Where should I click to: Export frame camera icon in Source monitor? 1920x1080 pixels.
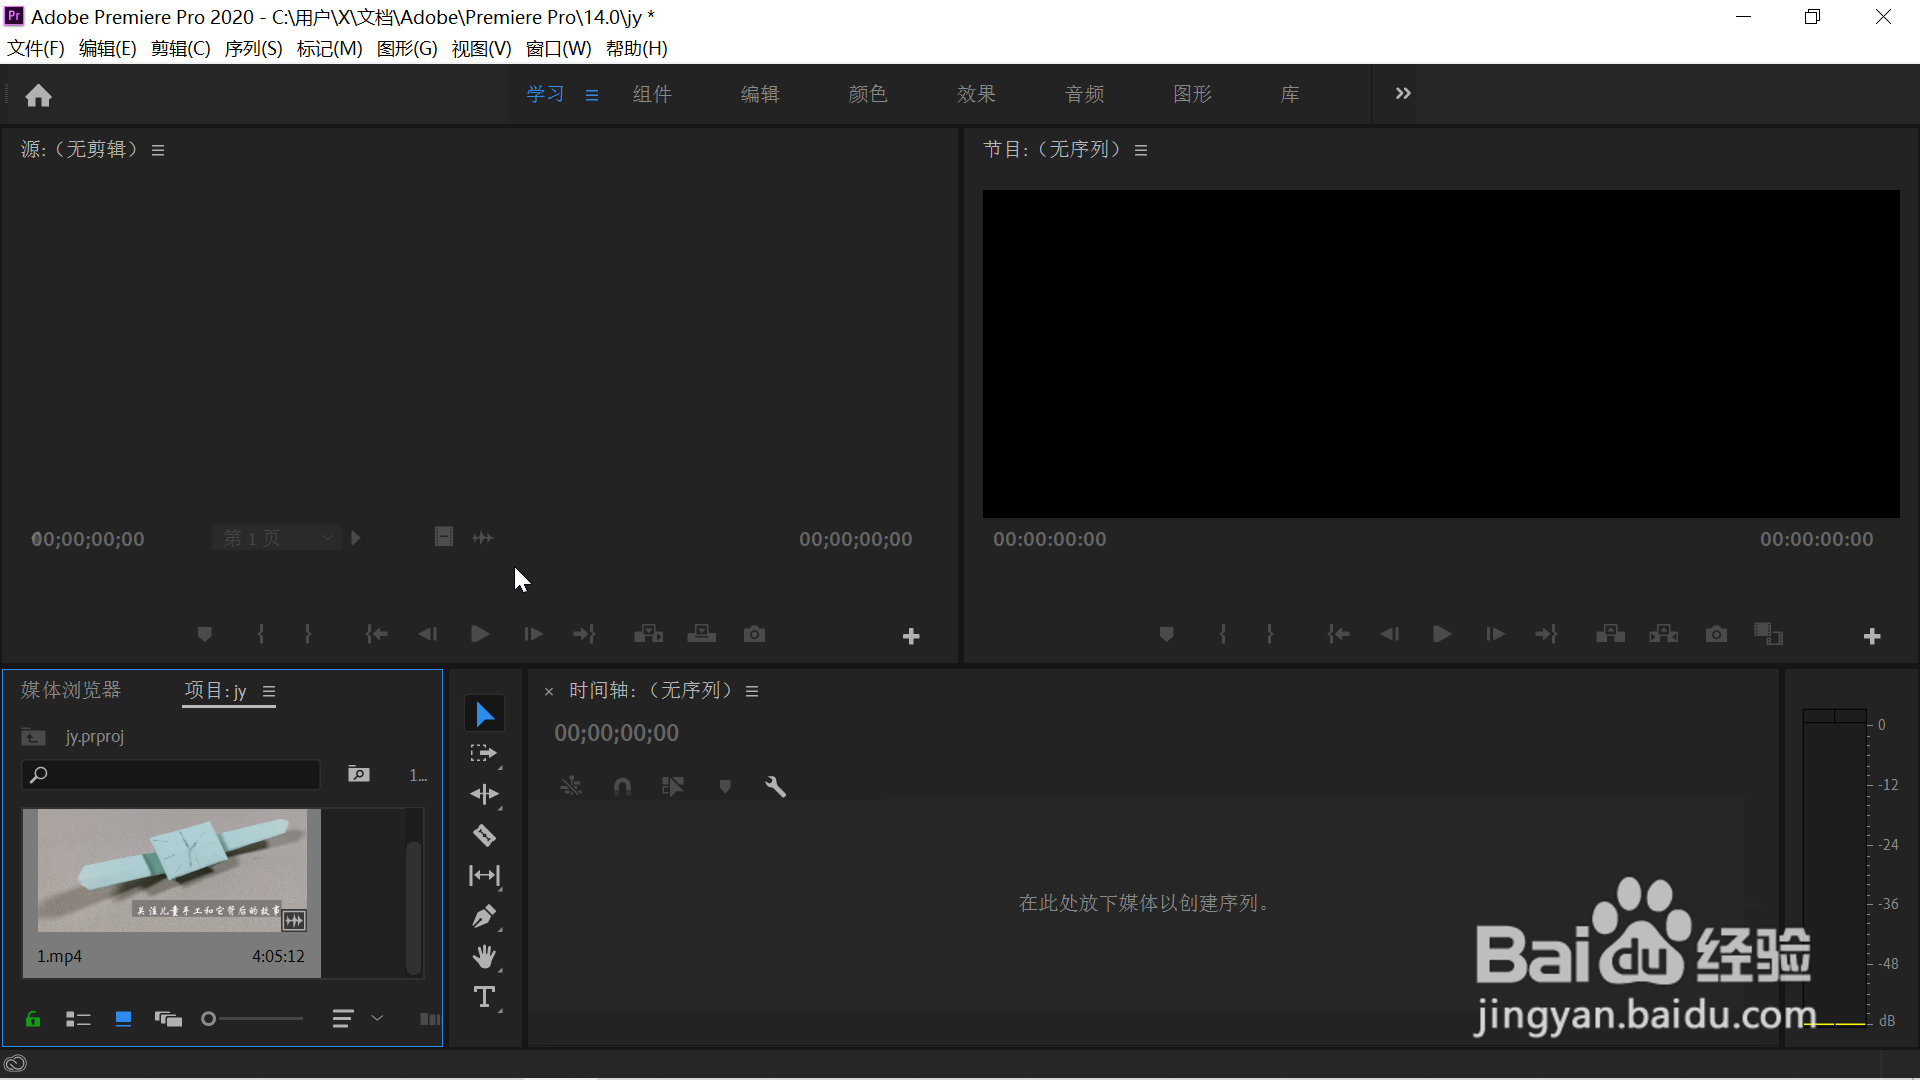pos(754,634)
